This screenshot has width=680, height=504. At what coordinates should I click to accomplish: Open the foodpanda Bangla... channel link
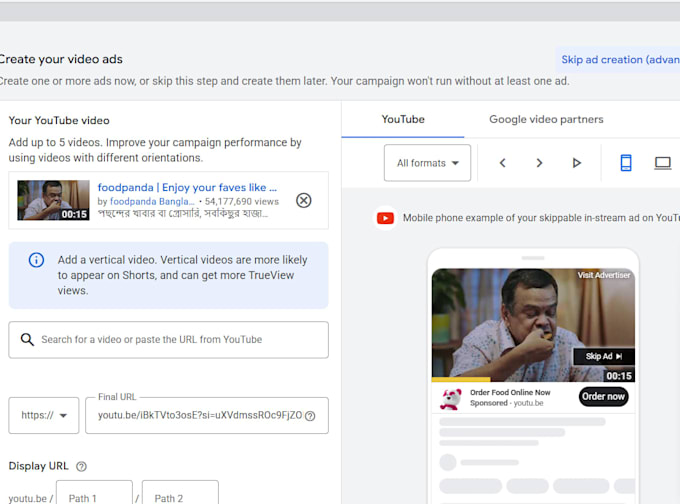pos(152,202)
